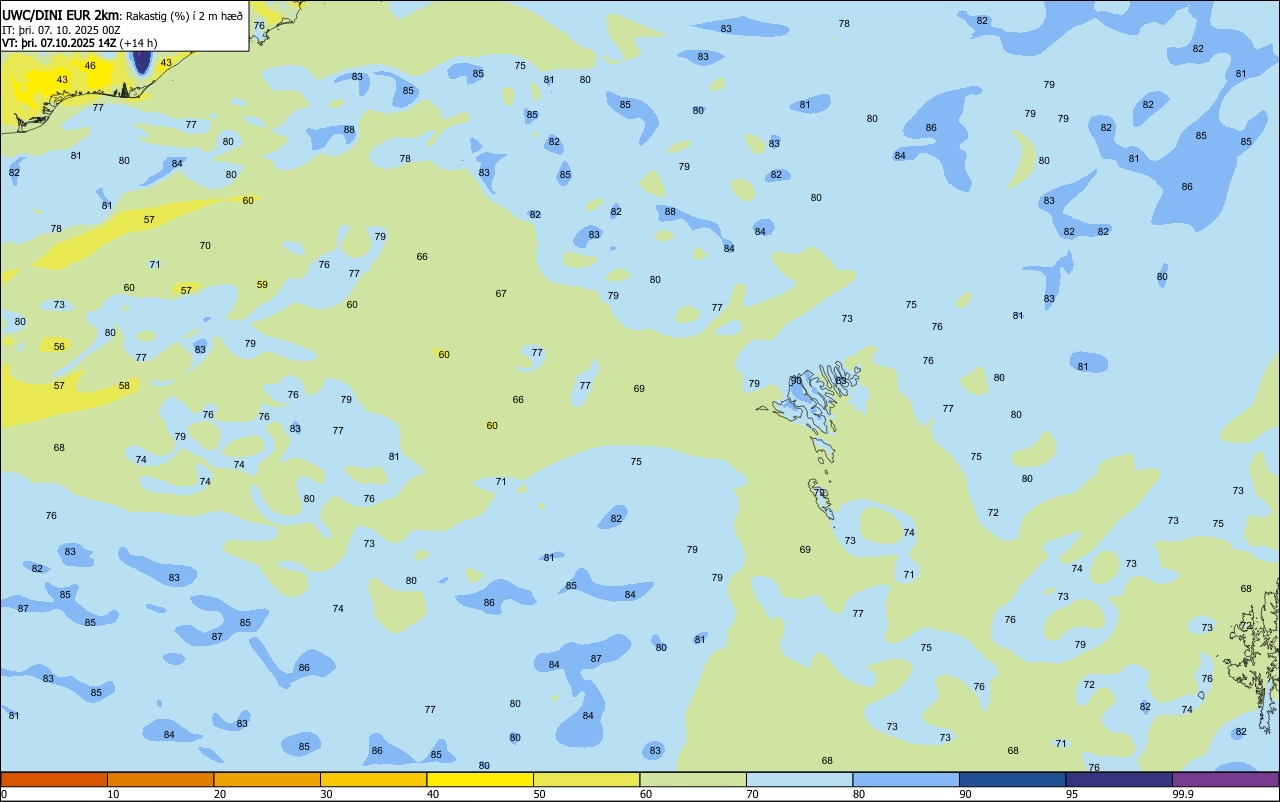Click the '10' legend tick label
1280x802 pixels.
click(113, 794)
